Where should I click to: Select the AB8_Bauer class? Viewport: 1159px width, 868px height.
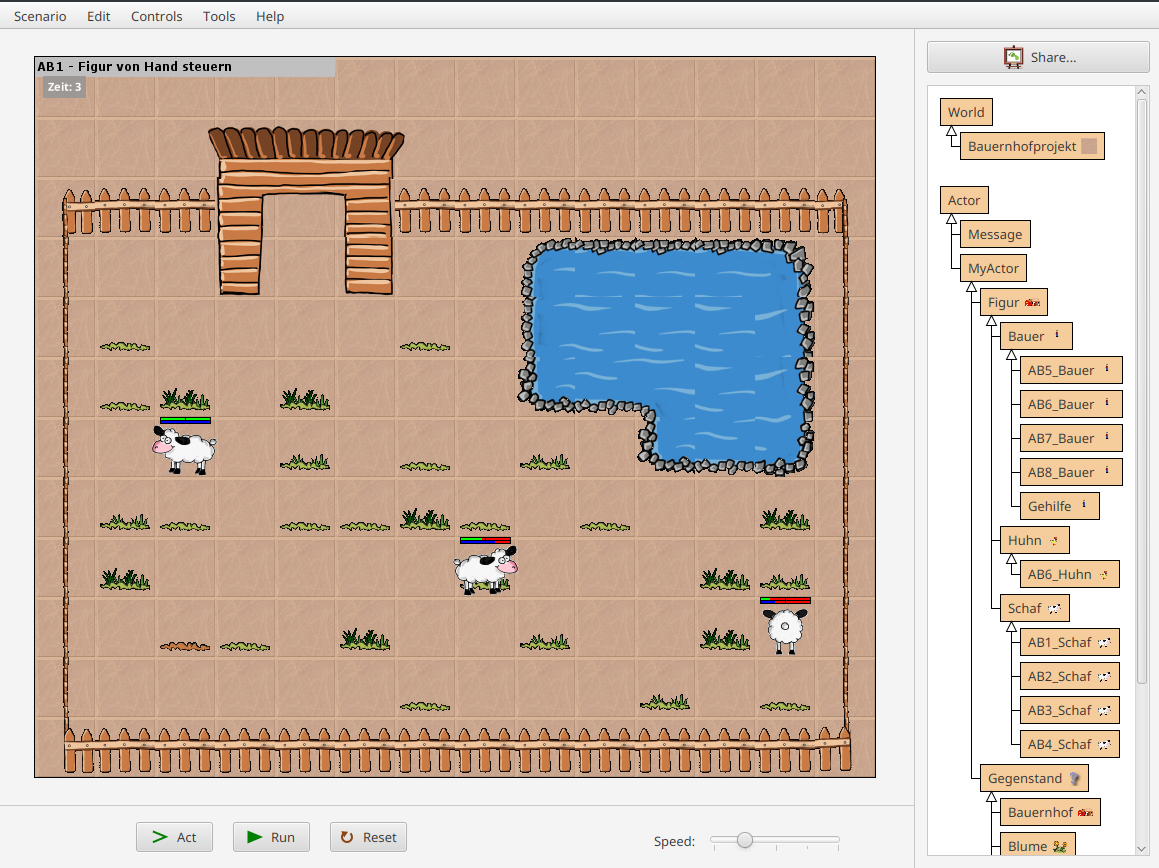coord(1070,472)
